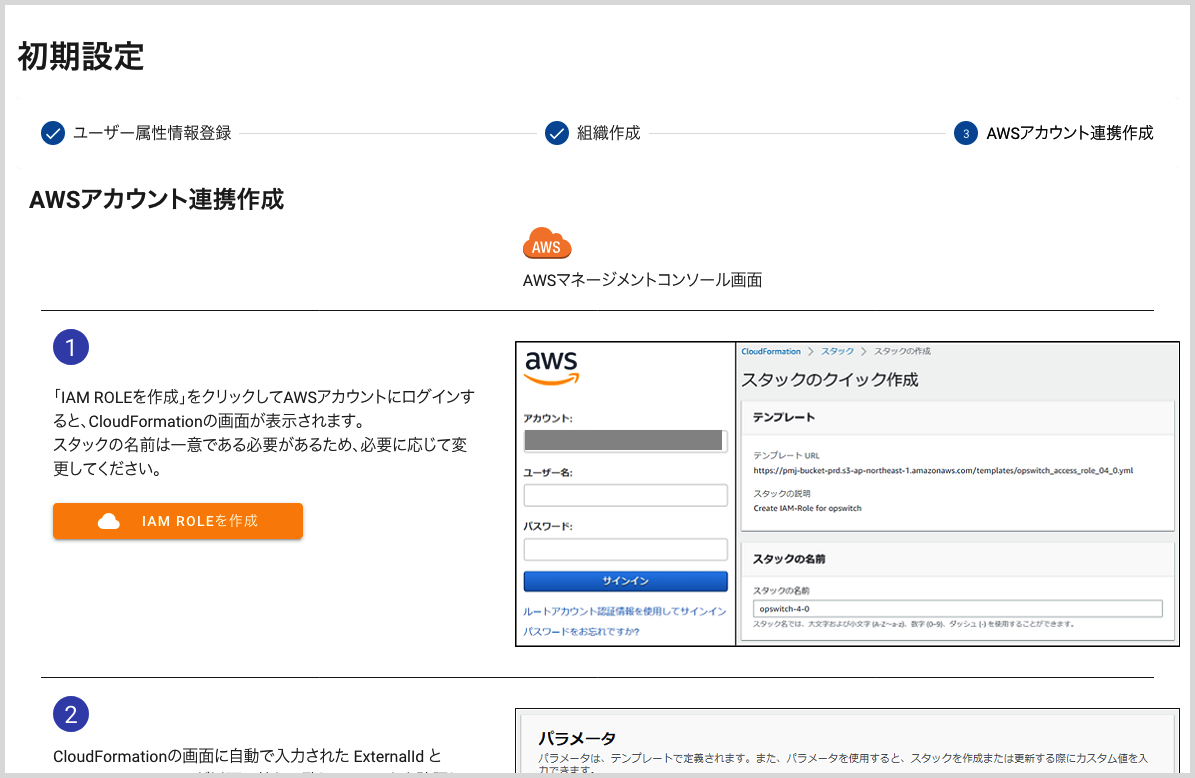Click the blue step 1 number badge
The image size is (1195, 778).
pyautogui.click(x=71, y=347)
